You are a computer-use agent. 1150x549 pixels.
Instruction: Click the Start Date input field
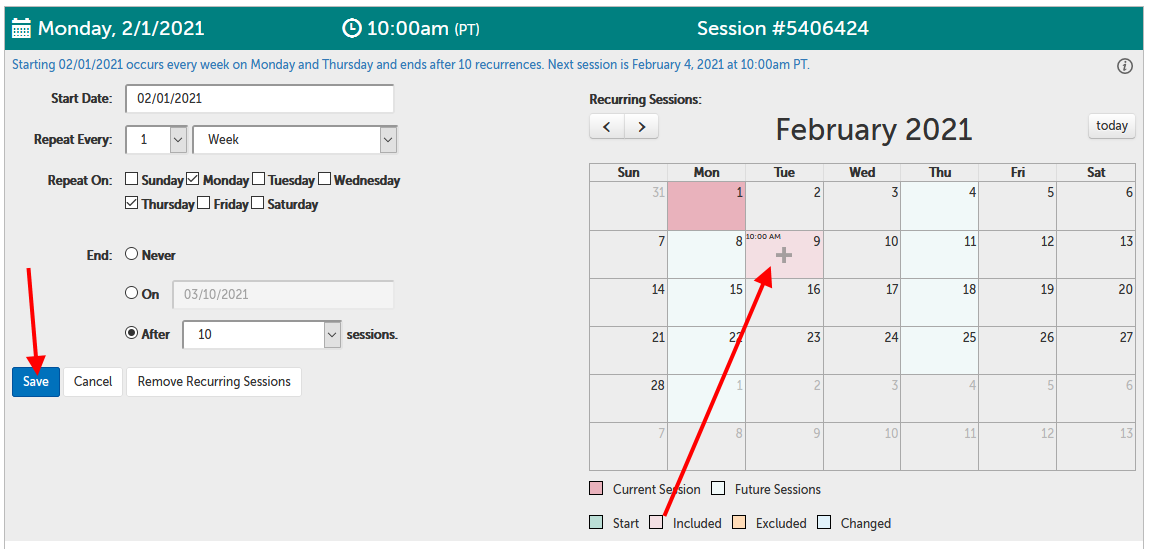coord(259,99)
